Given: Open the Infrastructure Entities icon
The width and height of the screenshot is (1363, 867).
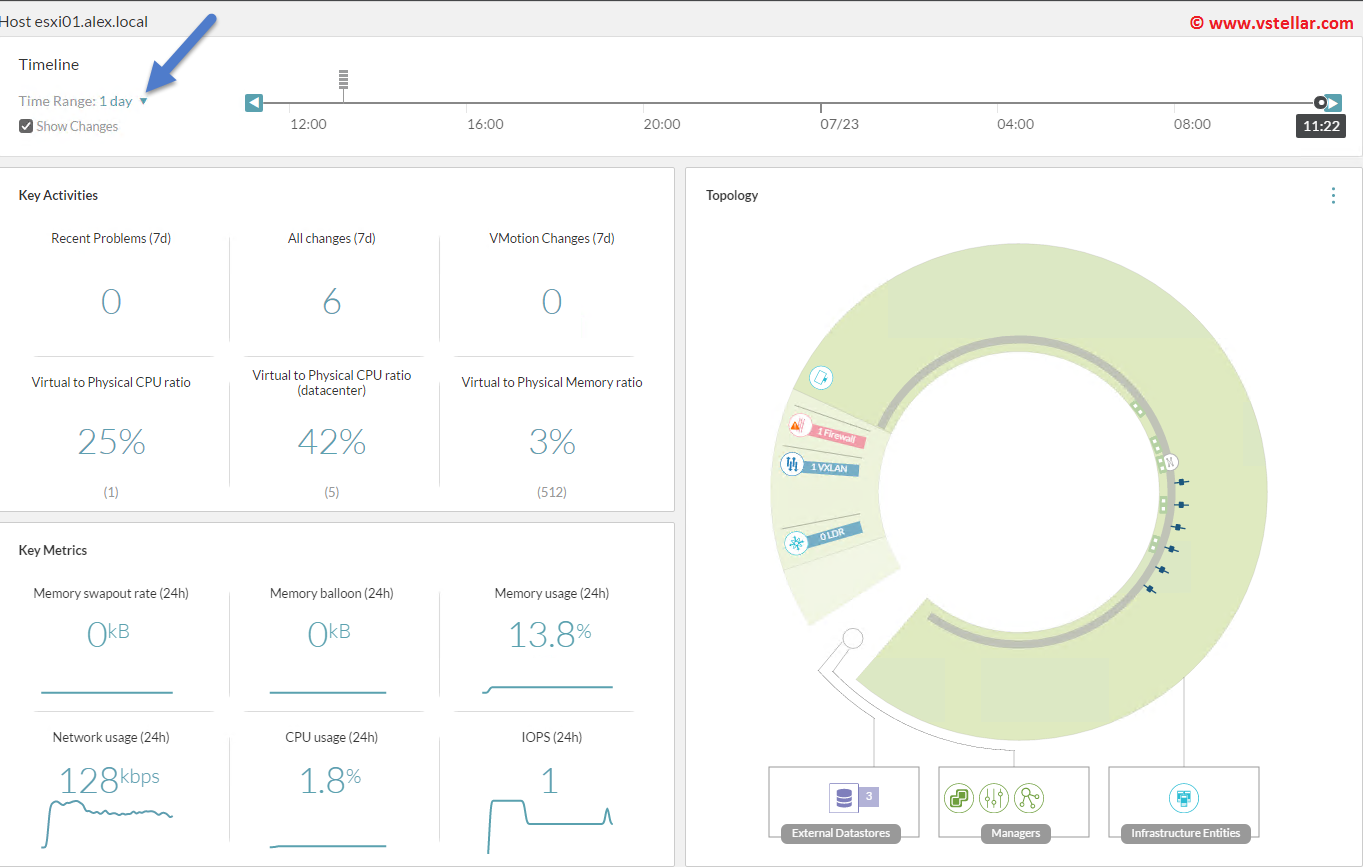Looking at the screenshot, I should coord(1184,798).
